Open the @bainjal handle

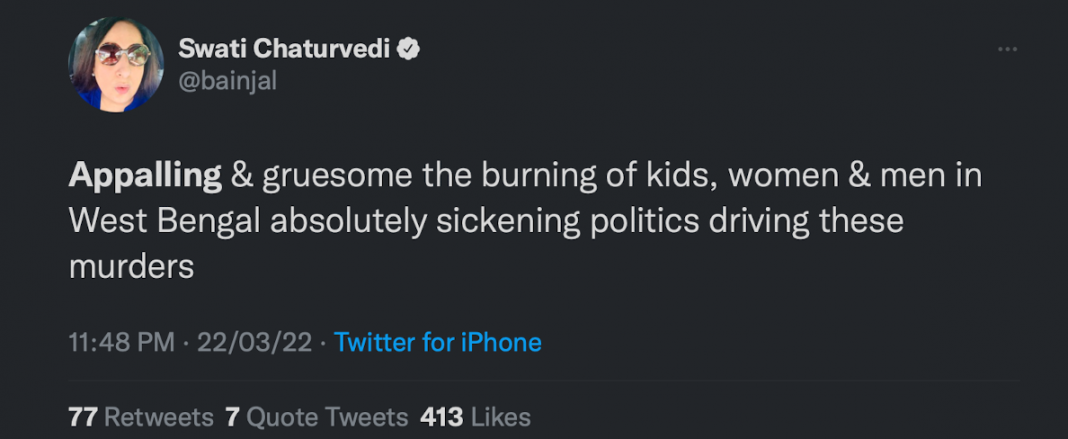coord(227,82)
